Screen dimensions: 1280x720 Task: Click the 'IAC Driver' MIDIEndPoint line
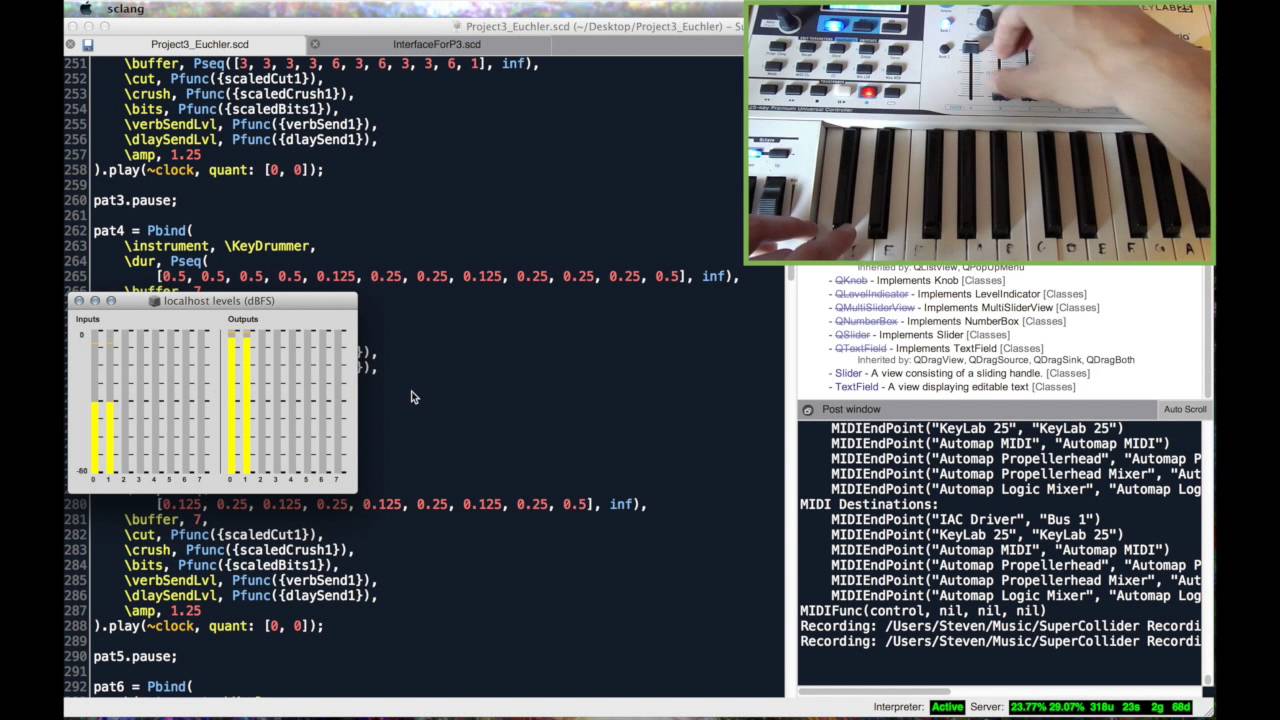965,520
